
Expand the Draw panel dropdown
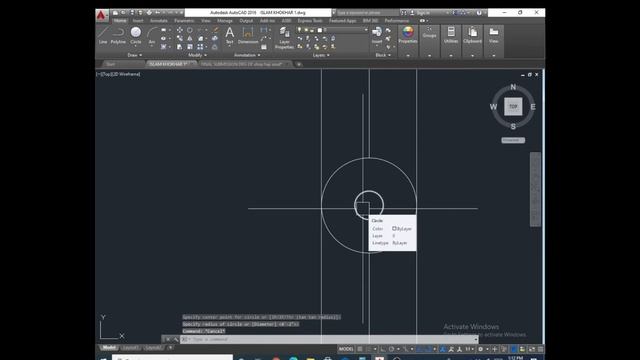pos(135,55)
